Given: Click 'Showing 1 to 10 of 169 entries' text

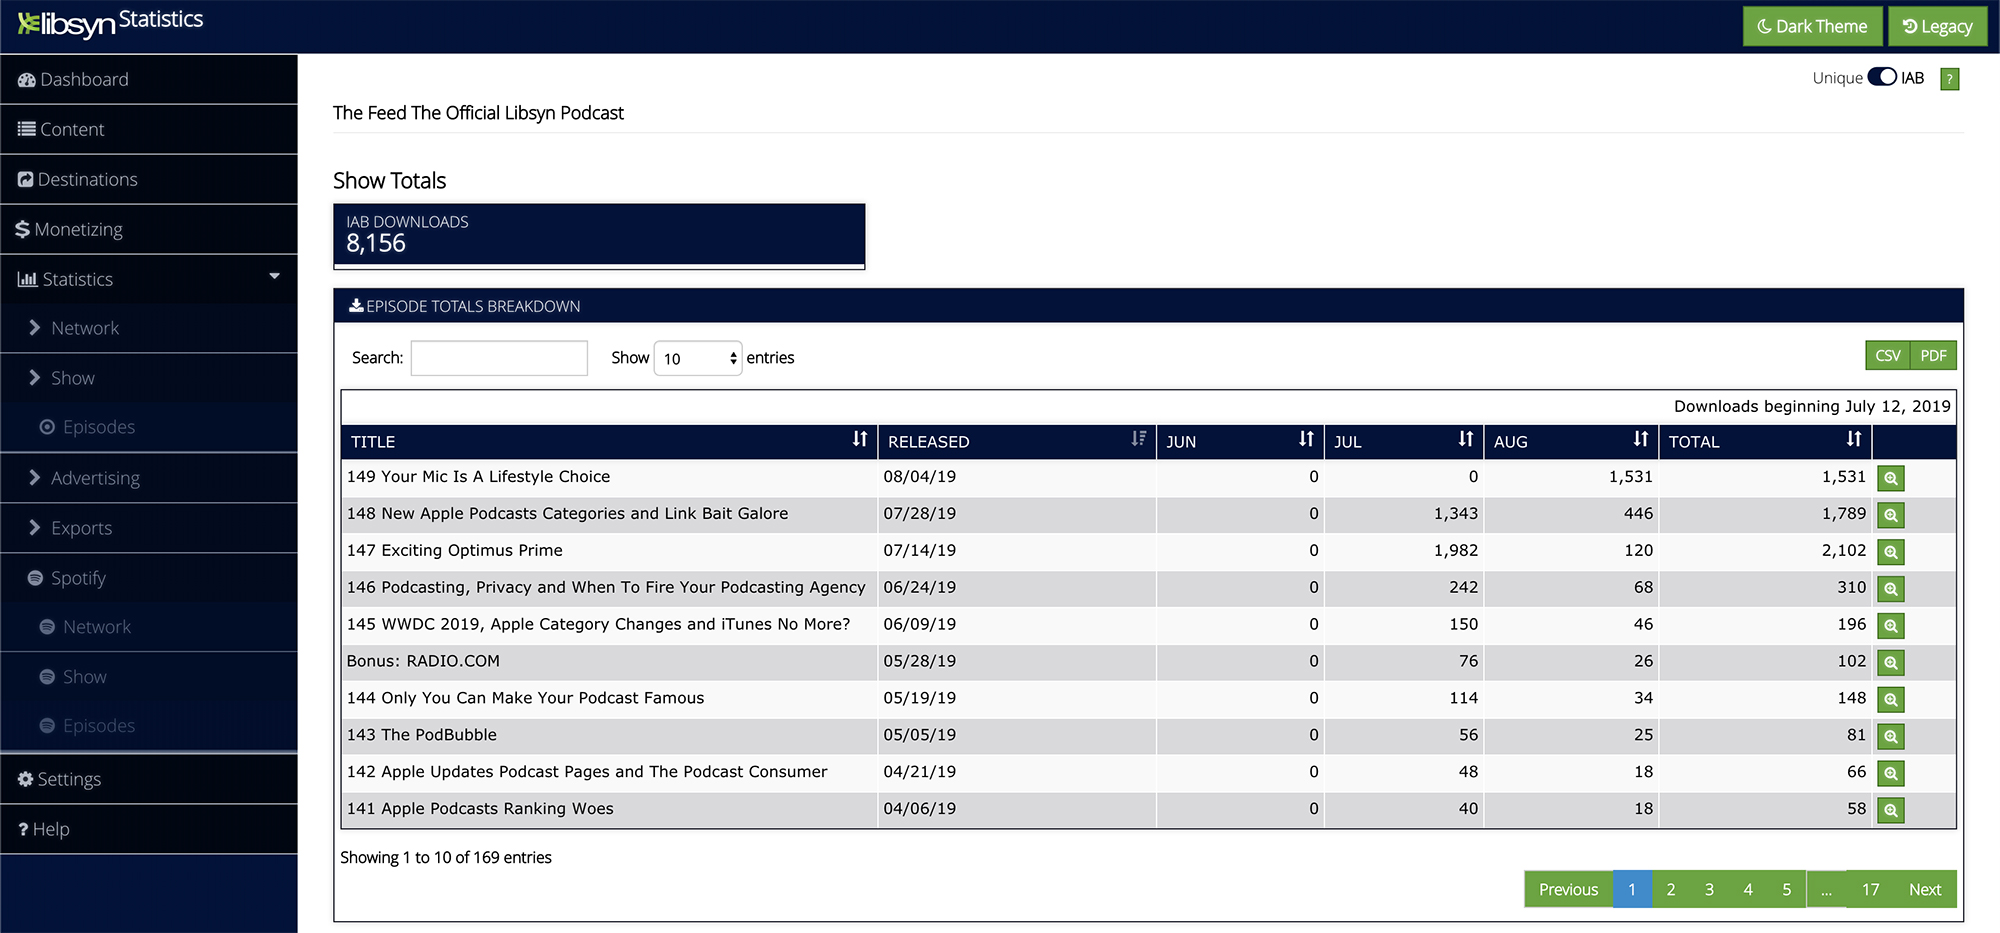Looking at the screenshot, I should [446, 858].
